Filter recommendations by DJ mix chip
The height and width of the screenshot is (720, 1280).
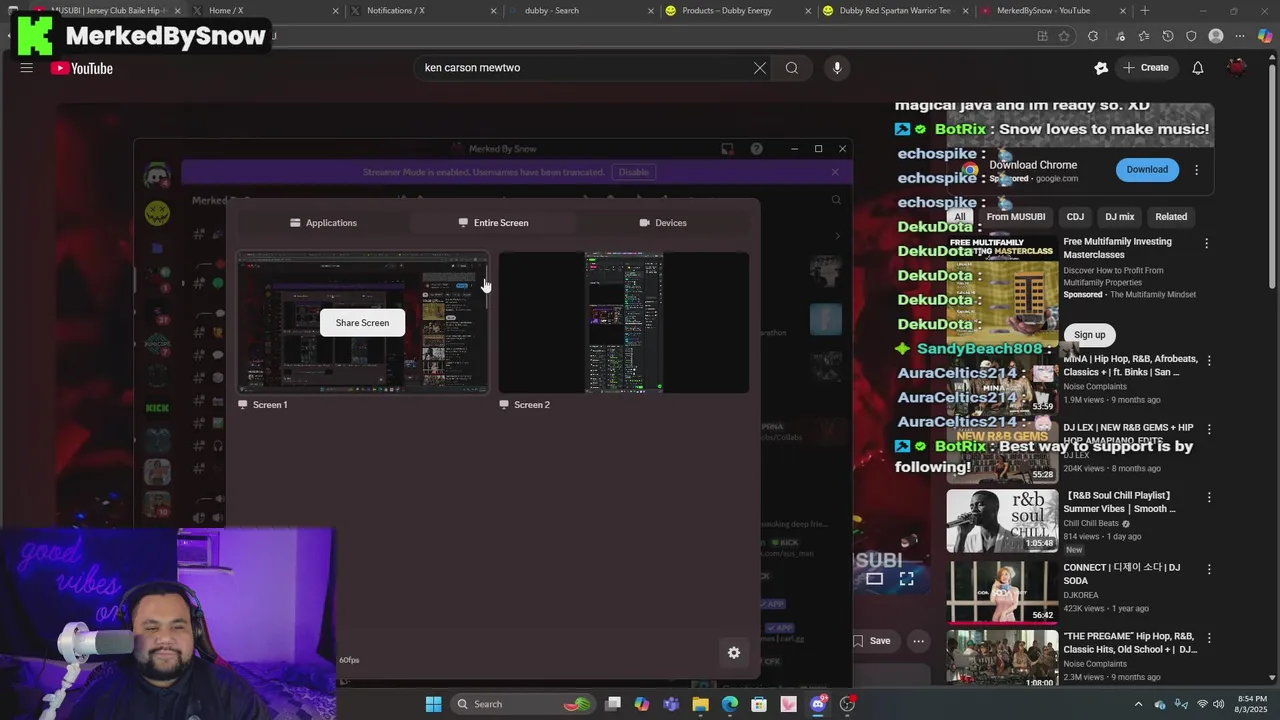1119,217
